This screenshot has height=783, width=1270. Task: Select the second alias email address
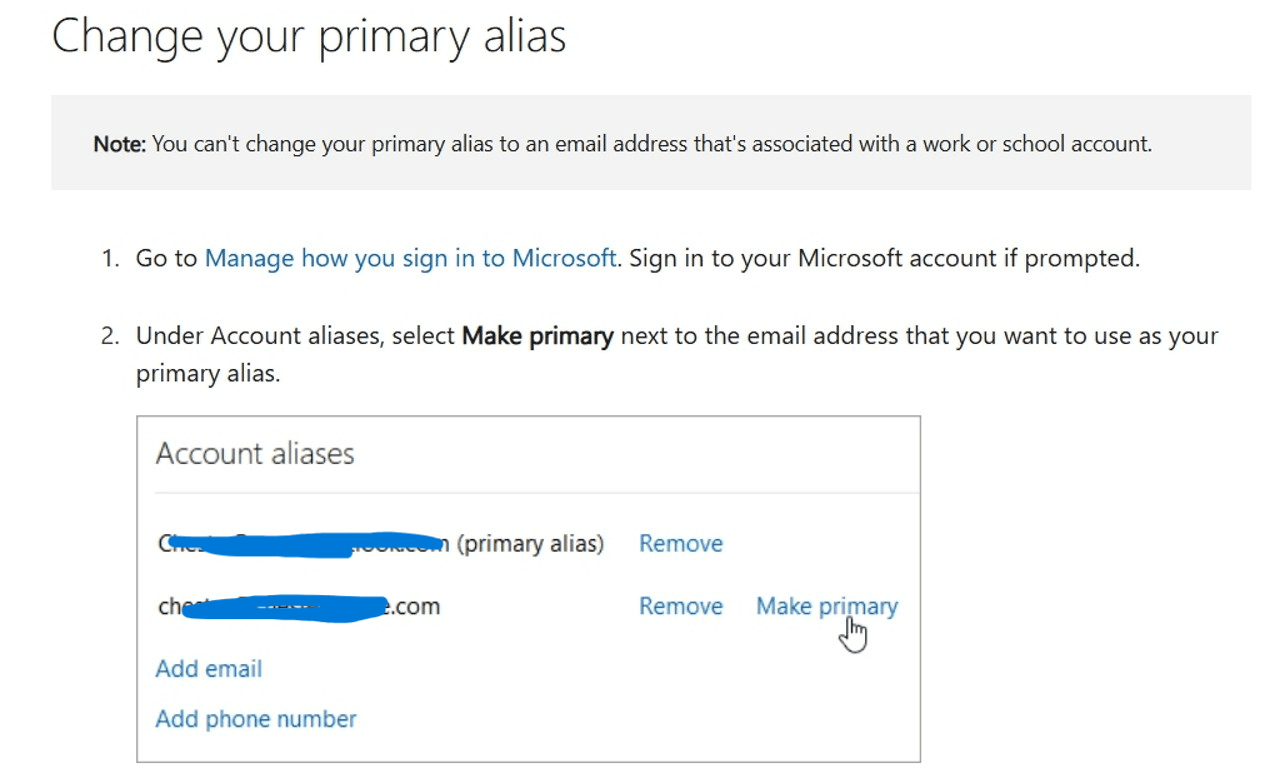coord(300,605)
